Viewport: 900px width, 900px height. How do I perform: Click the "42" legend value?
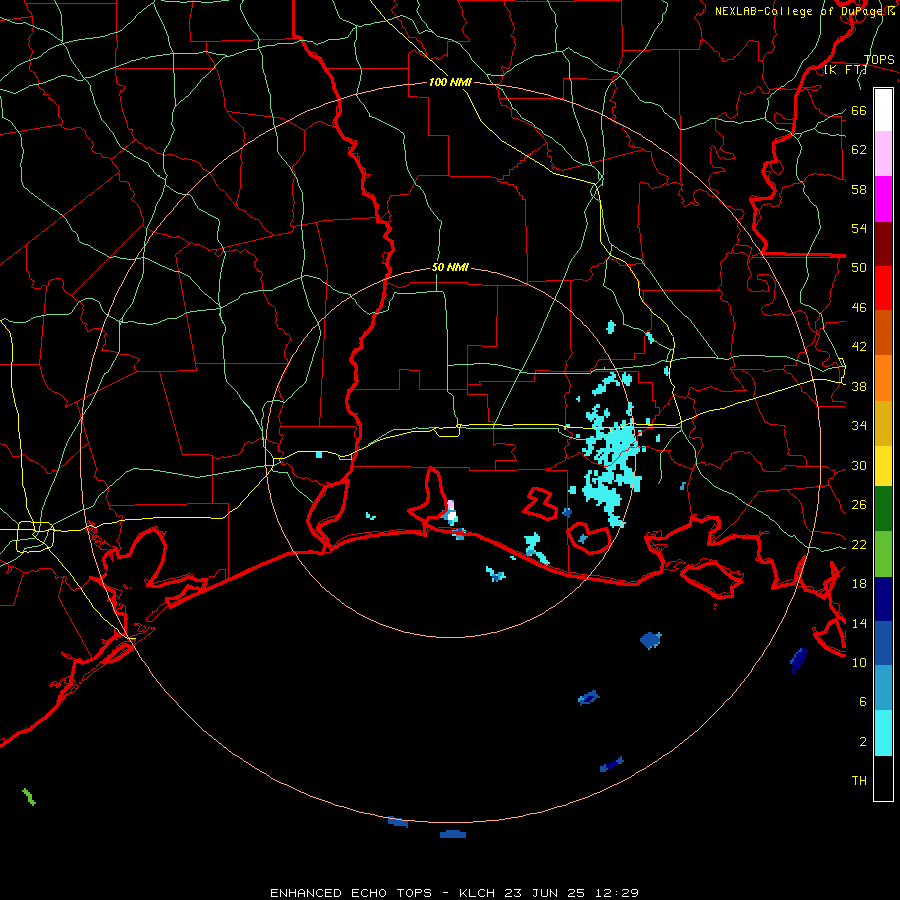[x=859, y=347]
